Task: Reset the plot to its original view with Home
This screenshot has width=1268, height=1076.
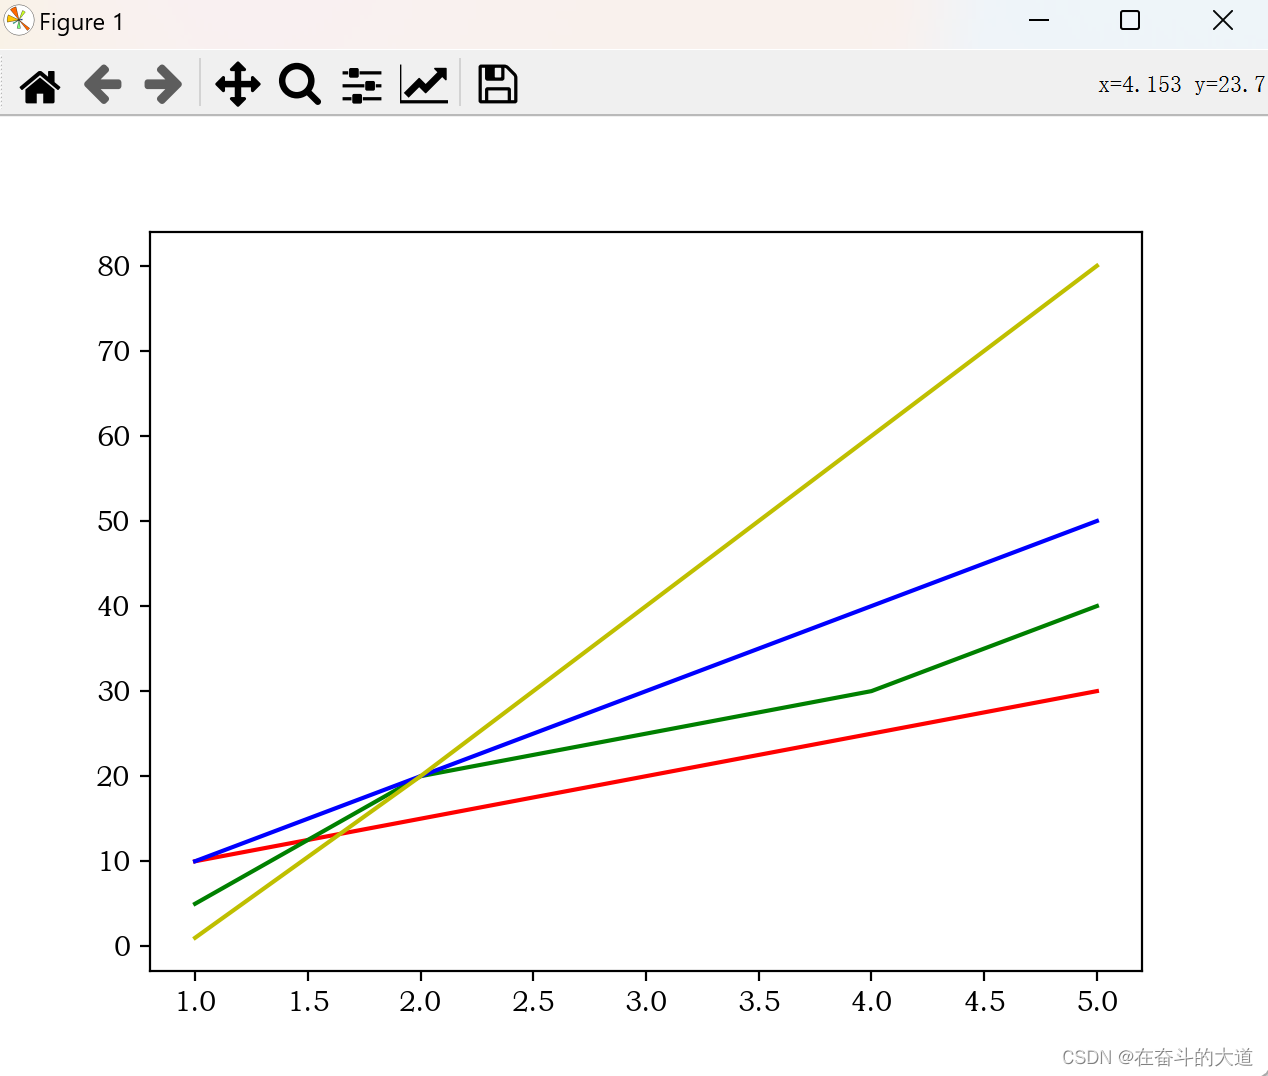Action: pyautogui.click(x=40, y=85)
